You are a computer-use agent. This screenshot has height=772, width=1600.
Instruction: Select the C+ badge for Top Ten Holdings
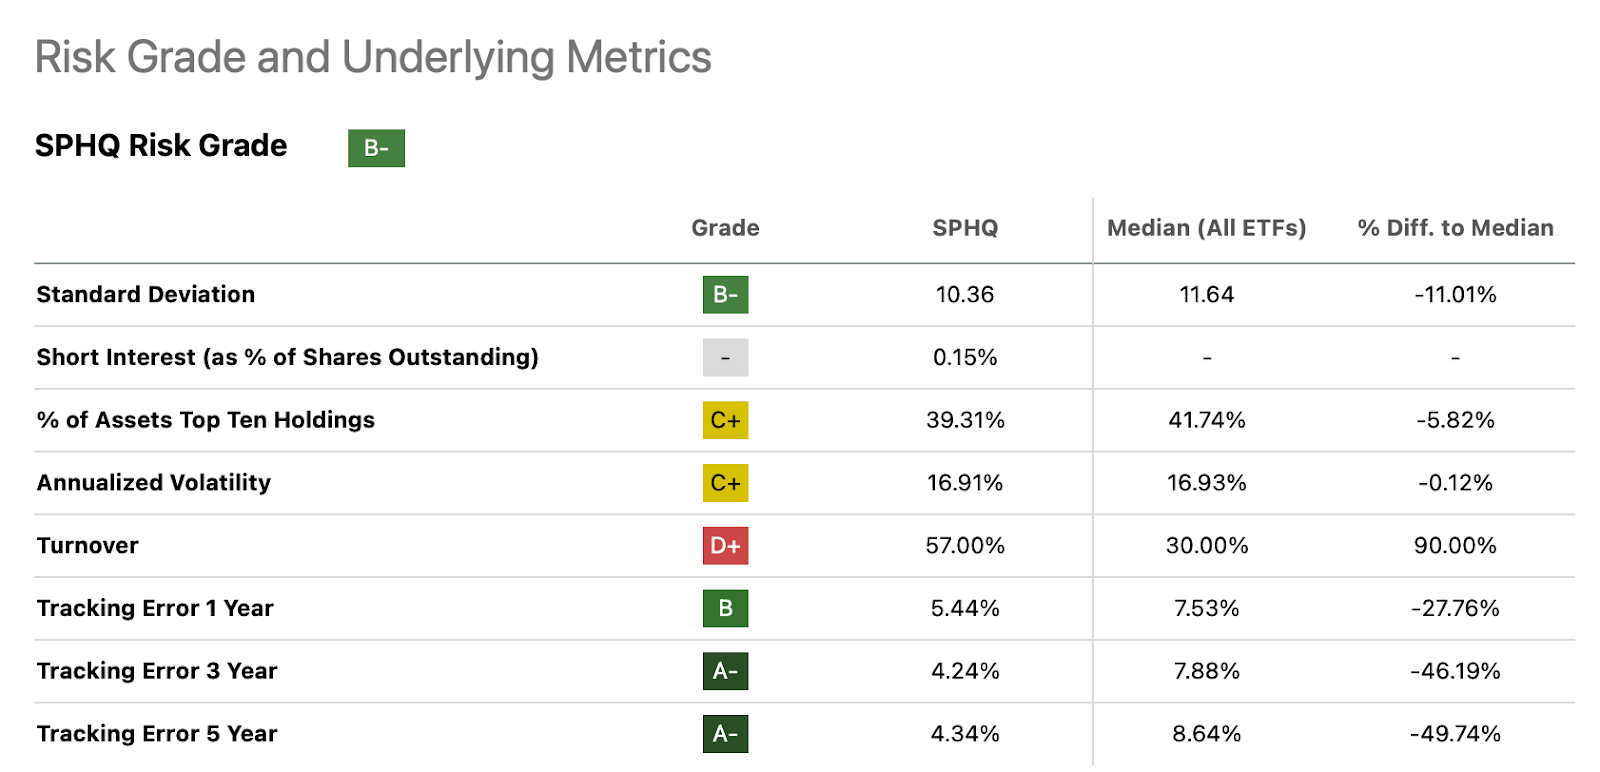coord(725,421)
